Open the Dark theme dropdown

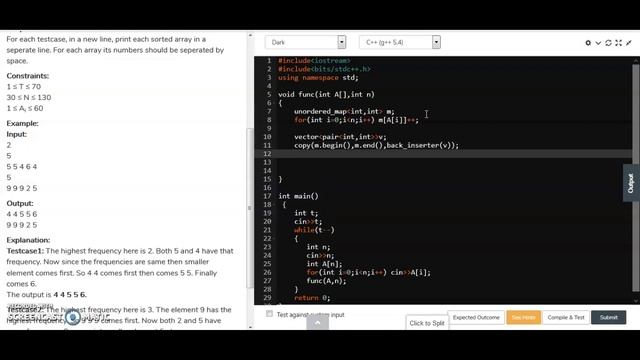pos(306,42)
